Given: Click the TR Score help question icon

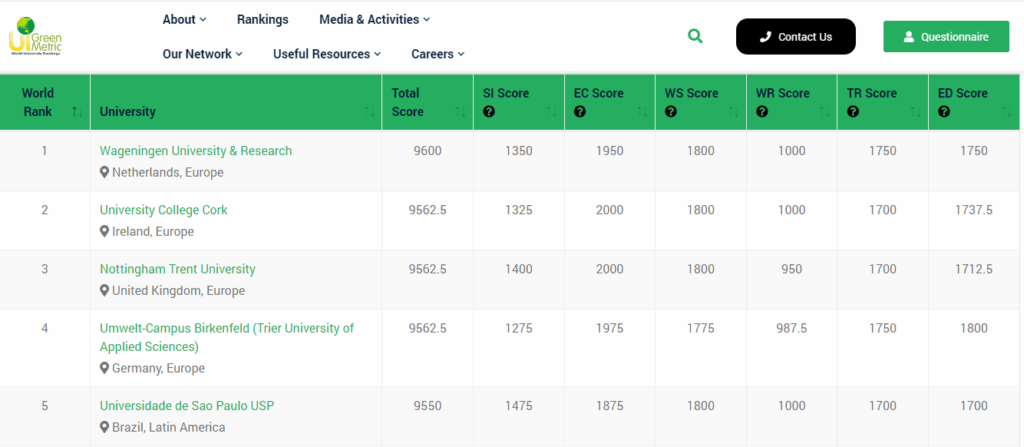Looking at the screenshot, I should click(853, 112).
